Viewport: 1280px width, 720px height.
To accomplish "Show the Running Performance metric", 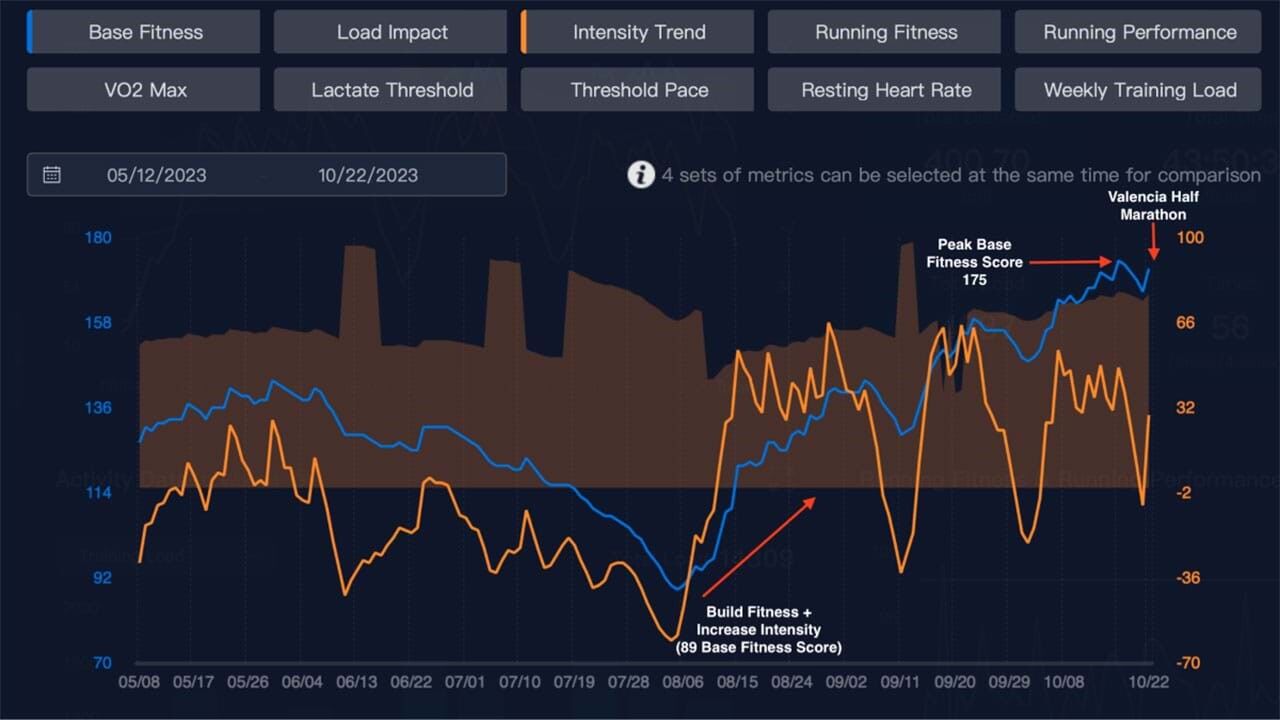I will [x=1139, y=32].
